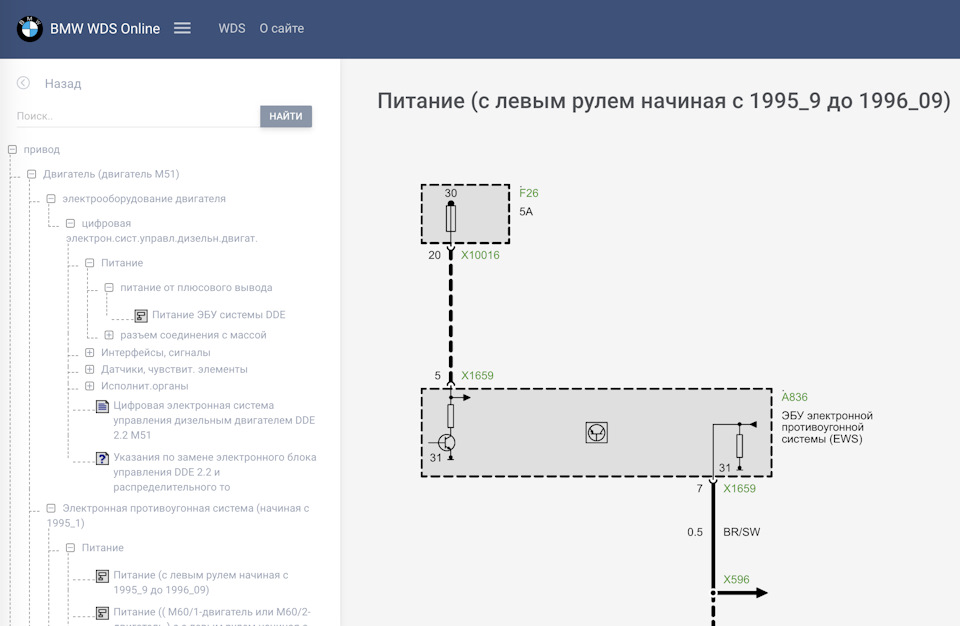Click X1659 label at pin 7

pyautogui.click(x=739, y=488)
